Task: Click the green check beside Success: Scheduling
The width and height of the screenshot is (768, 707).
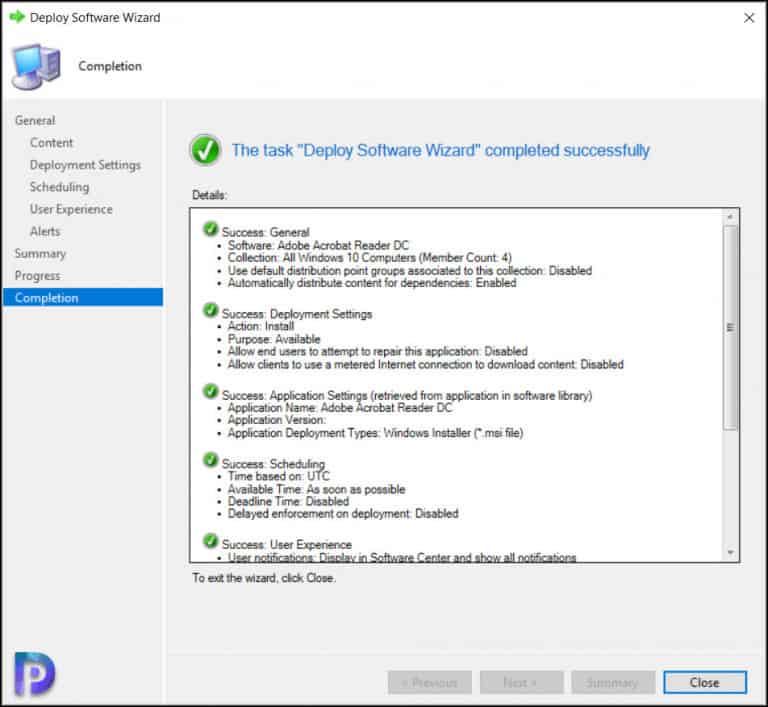Action: click(x=210, y=460)
